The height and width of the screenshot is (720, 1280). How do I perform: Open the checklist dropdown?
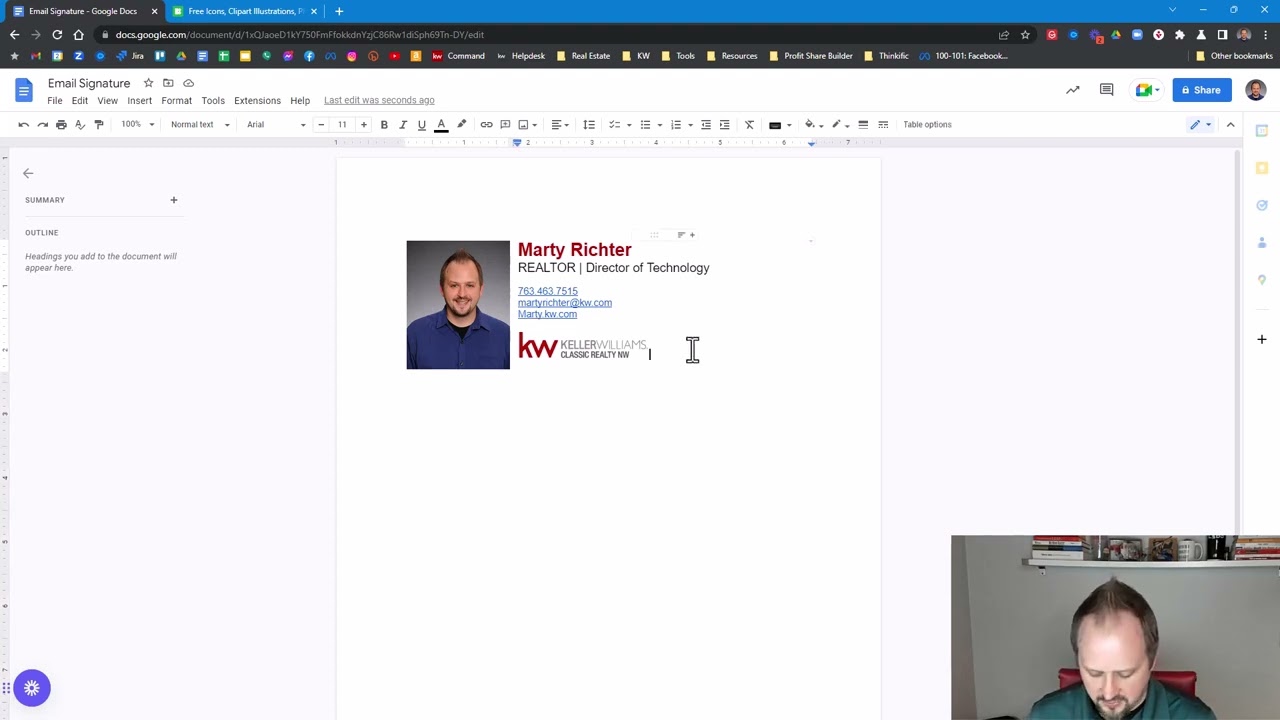coord(620,124)
